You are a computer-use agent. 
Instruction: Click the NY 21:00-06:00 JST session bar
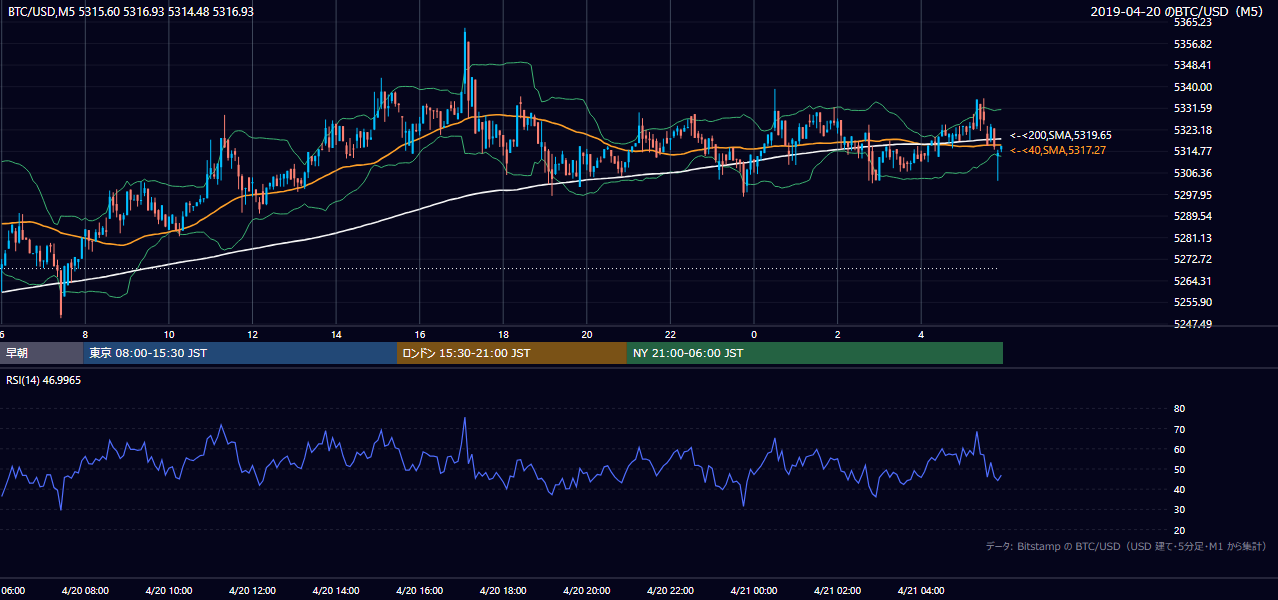815,353
